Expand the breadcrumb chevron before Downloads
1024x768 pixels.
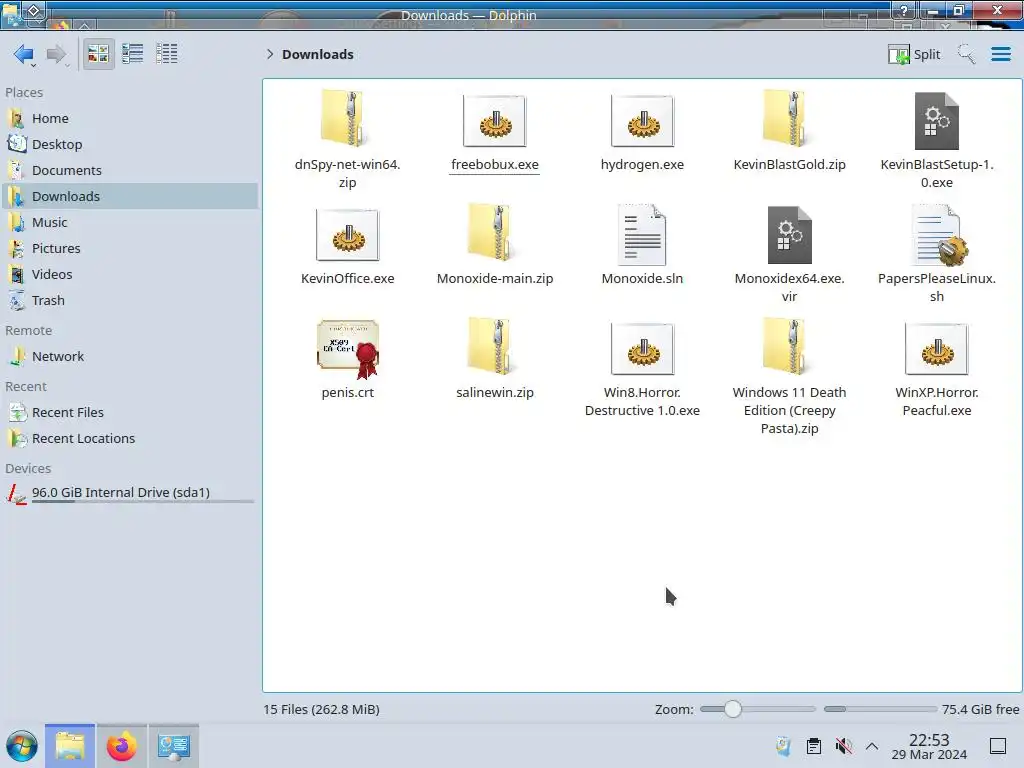click(270, 54)
